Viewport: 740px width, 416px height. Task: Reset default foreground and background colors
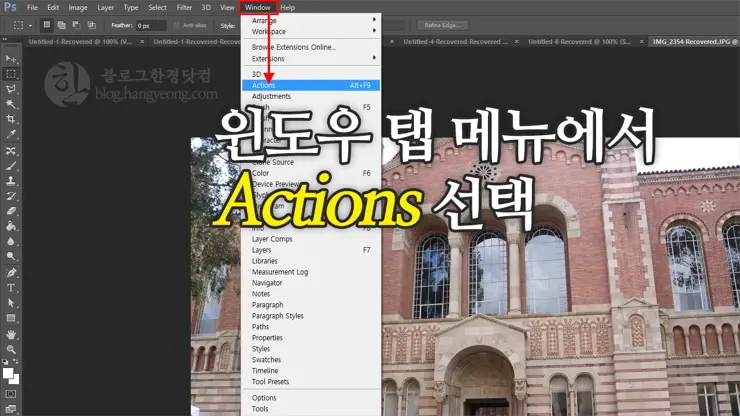click(x=5, y=361)
